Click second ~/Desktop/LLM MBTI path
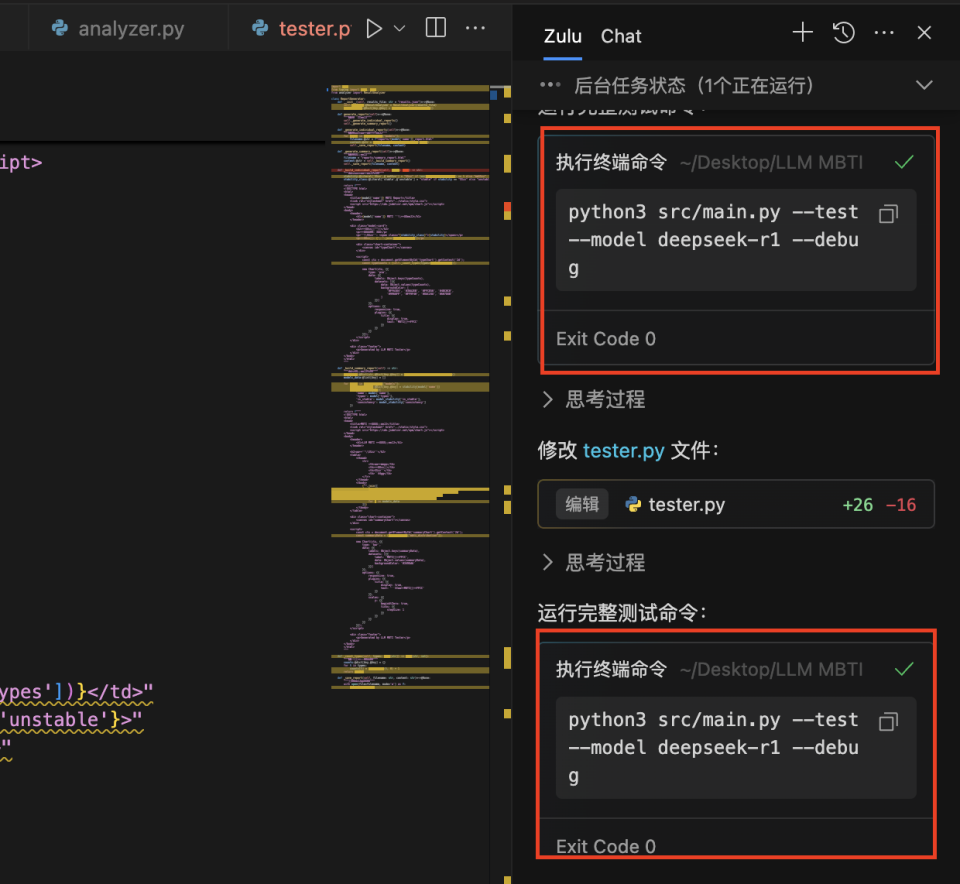 tap(771, 669)
